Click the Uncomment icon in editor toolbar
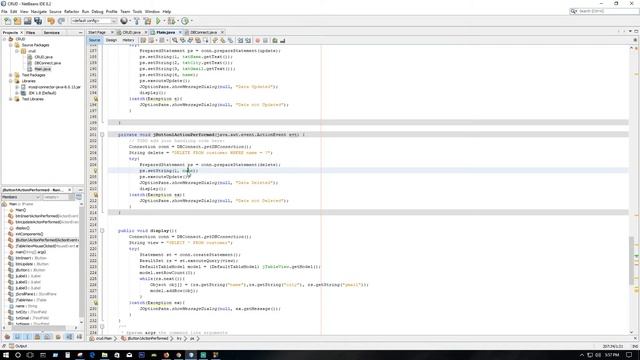The image size is (640, 360). pos(282,40)
